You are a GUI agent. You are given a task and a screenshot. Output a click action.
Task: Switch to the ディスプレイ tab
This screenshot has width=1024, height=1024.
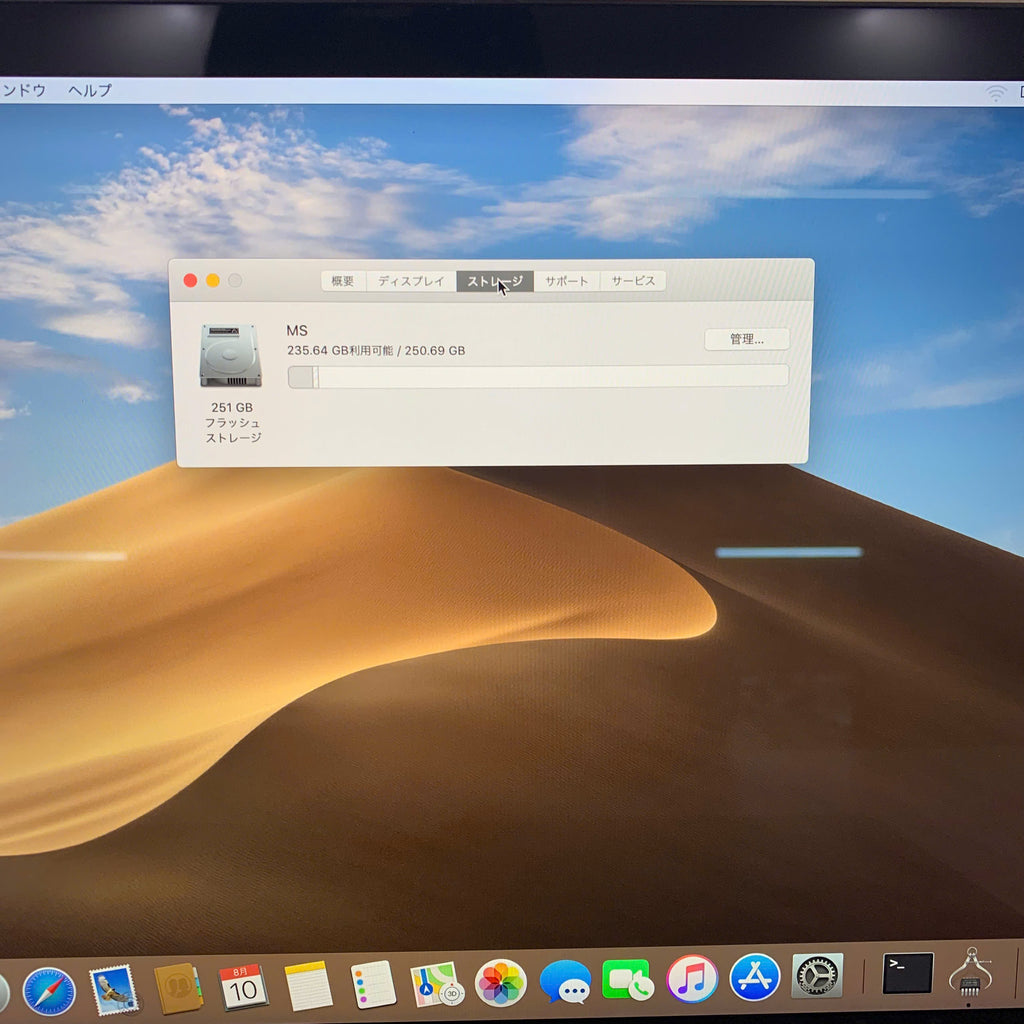[x=411, y=281]
